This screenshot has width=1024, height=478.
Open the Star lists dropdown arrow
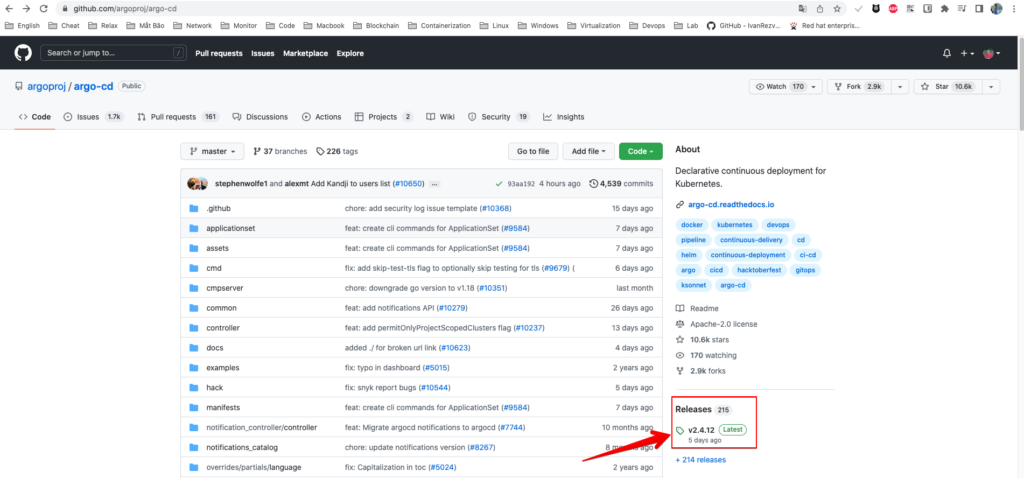click(991, 87)
